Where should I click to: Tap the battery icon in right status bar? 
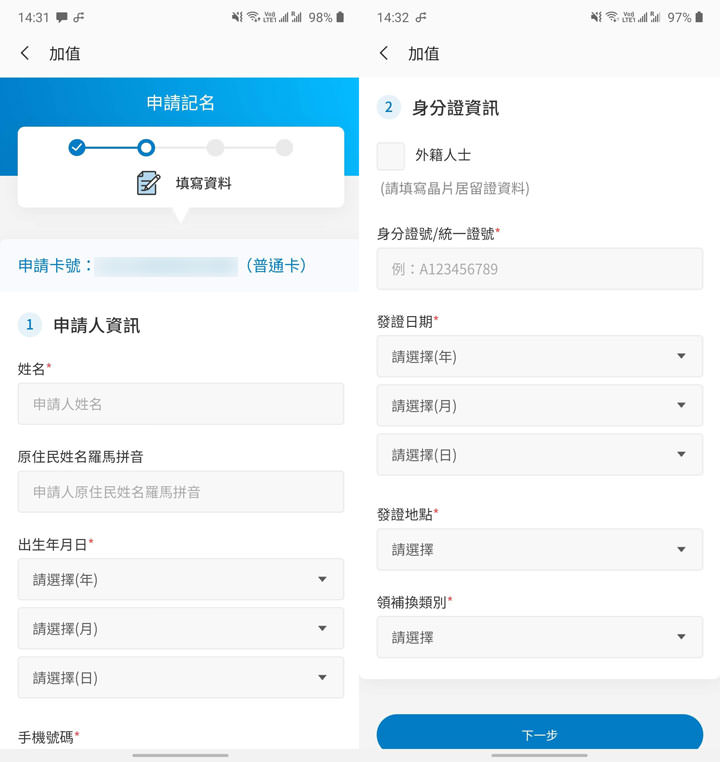pos(699,17)
